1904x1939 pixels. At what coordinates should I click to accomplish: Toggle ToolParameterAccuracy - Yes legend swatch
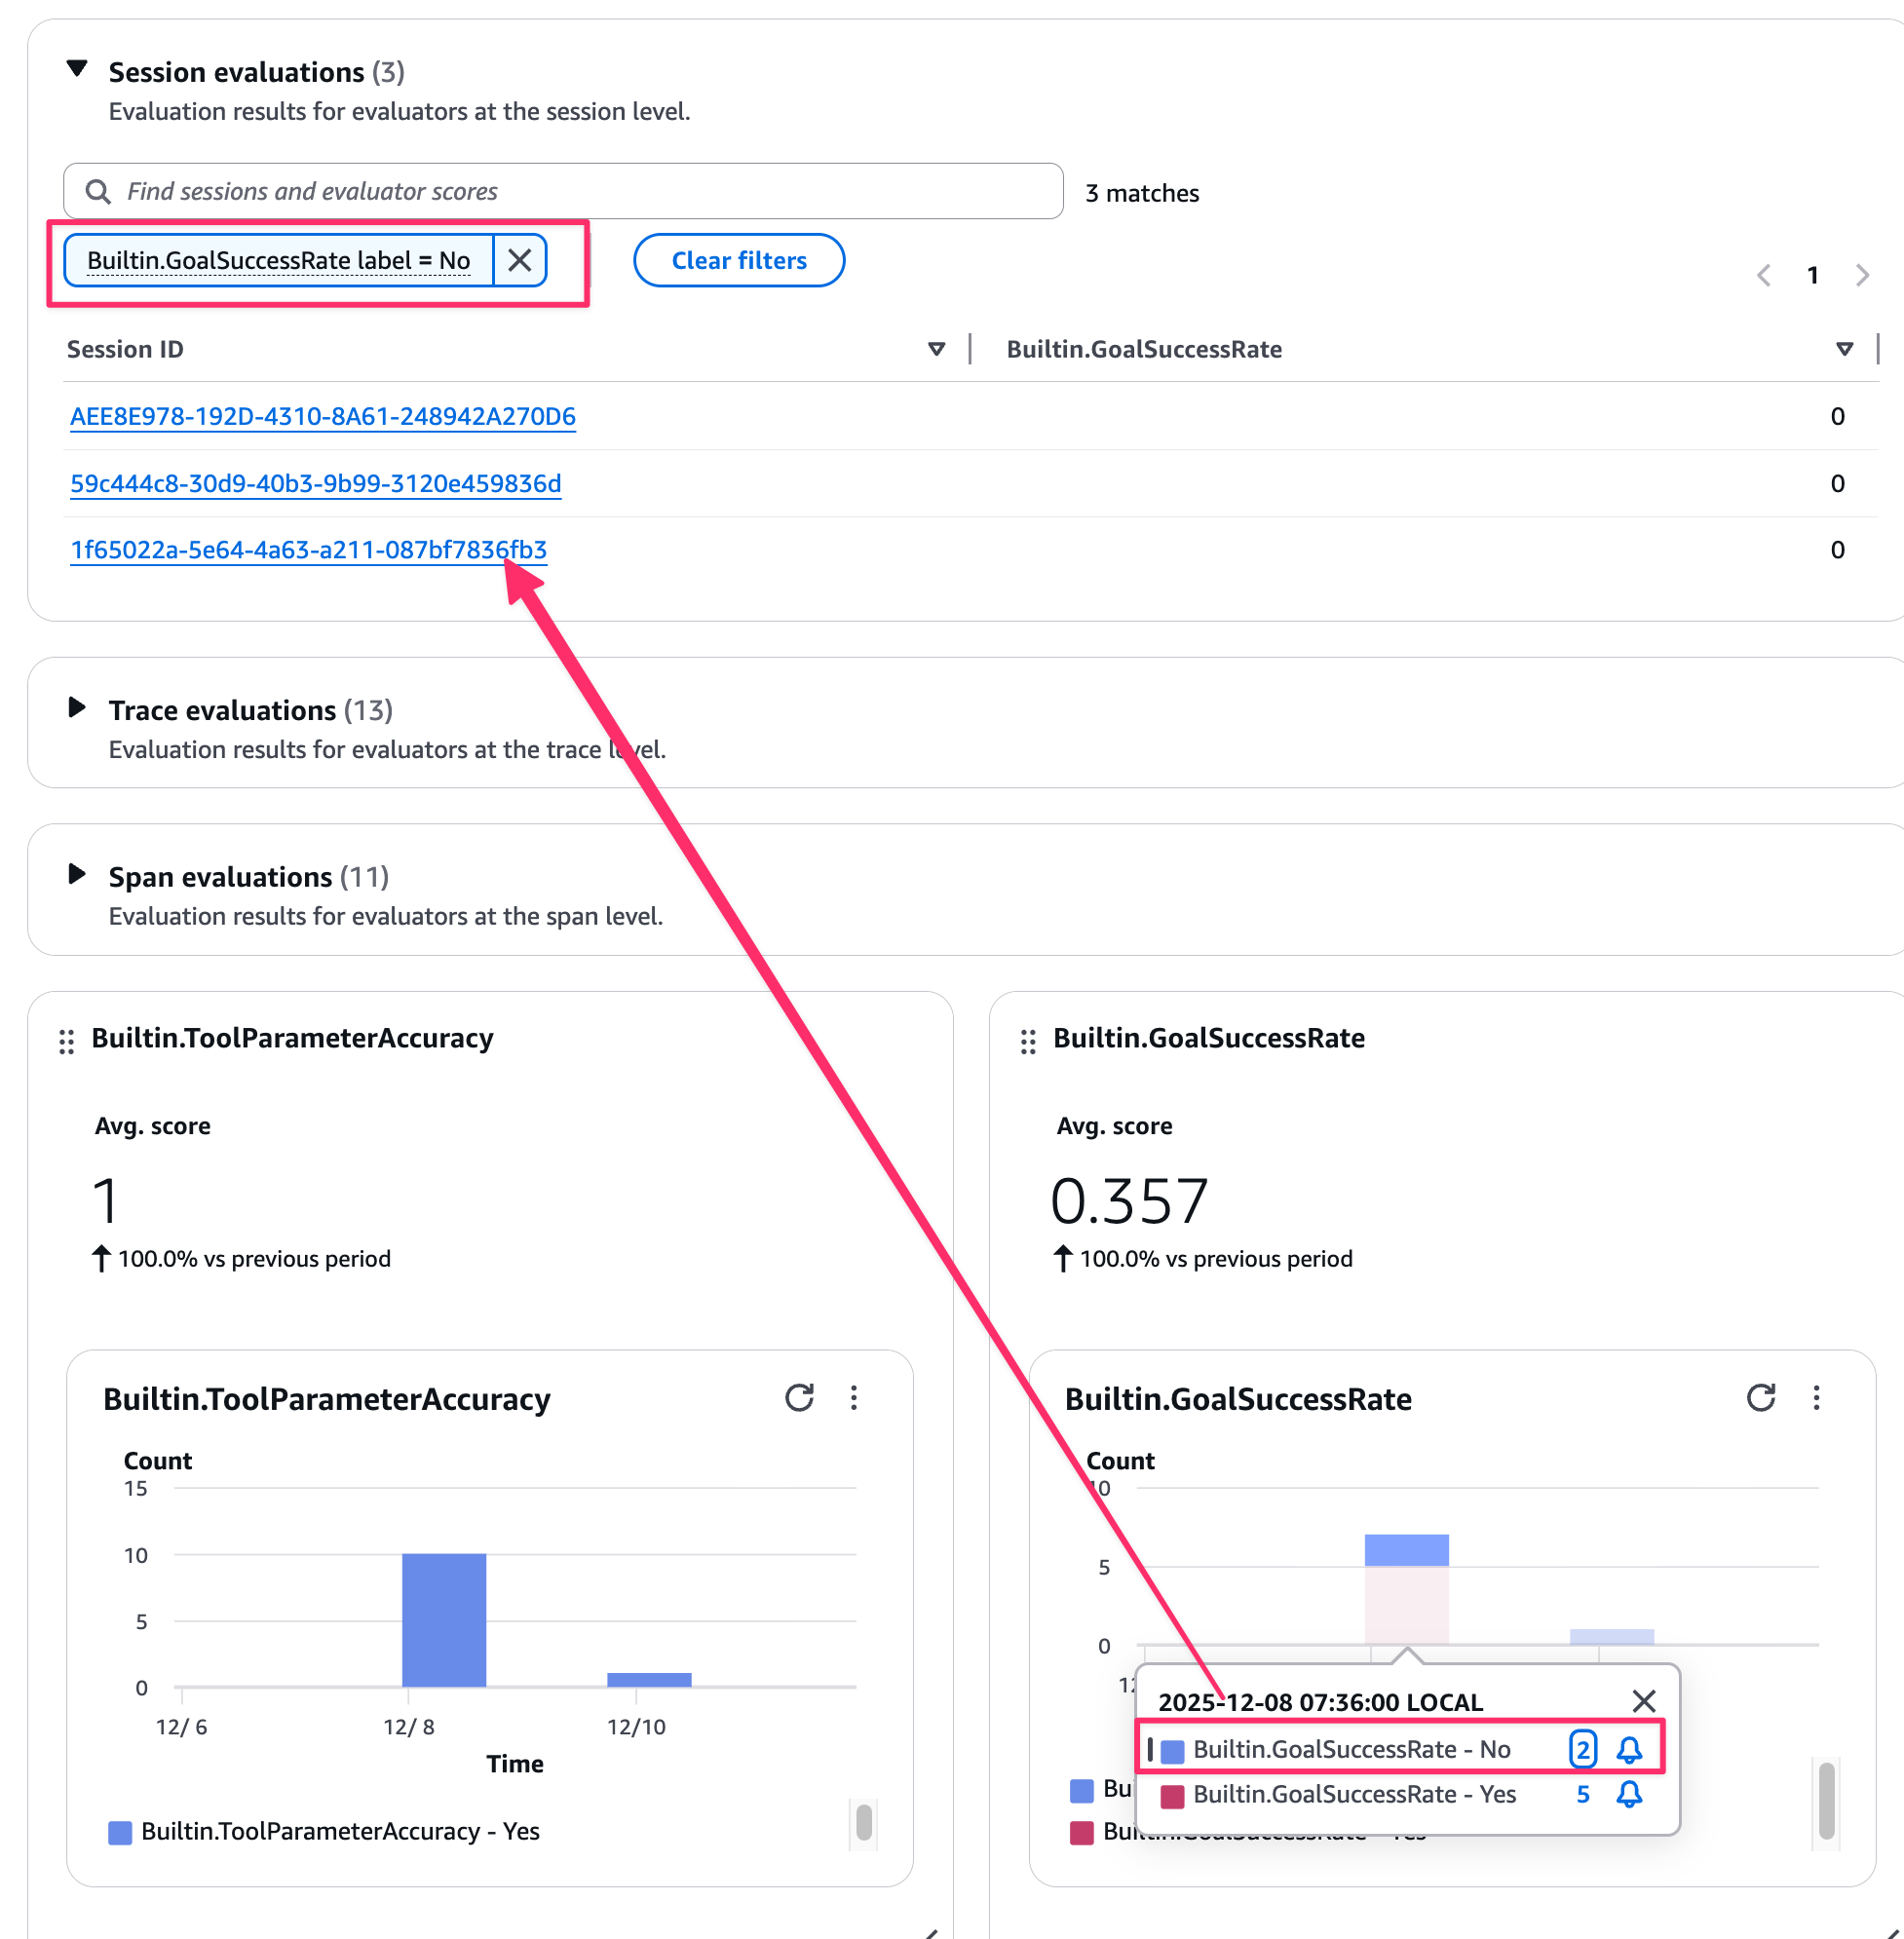[120, 1832]
